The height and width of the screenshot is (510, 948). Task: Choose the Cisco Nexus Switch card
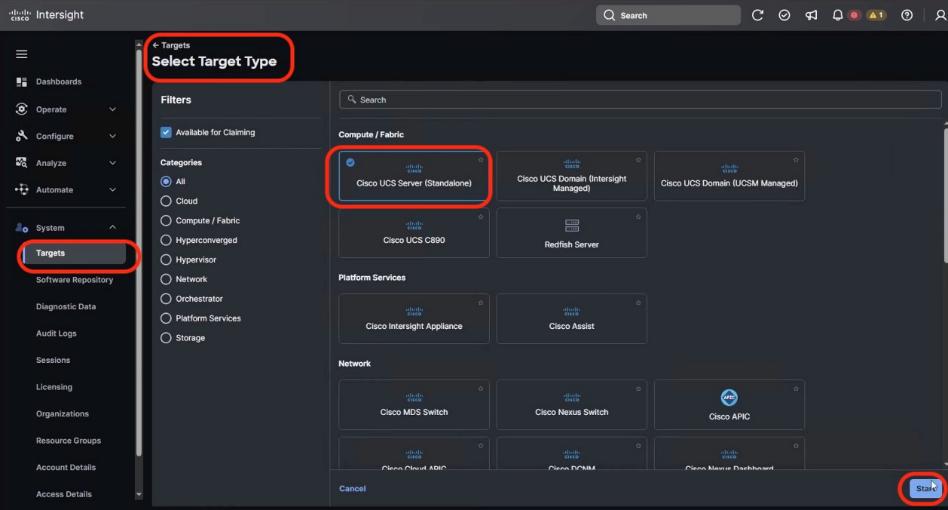571,404
